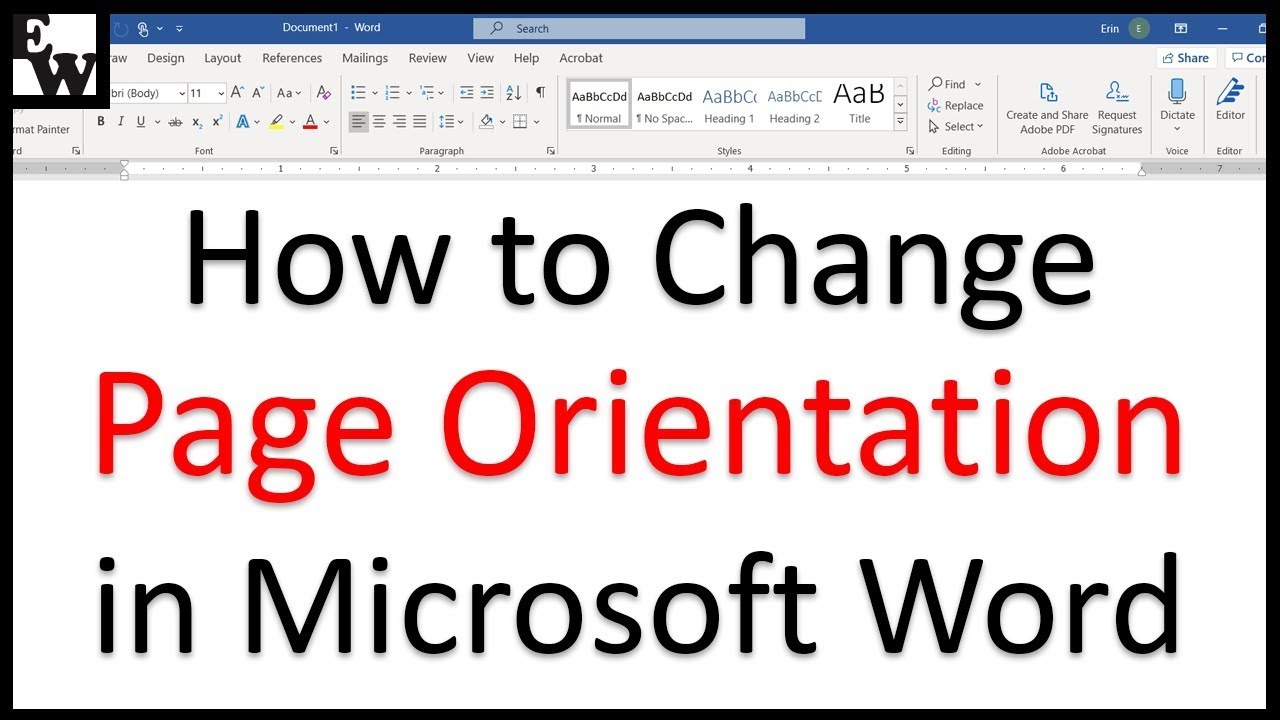
Task: Align text right
Action: [399, 122]
